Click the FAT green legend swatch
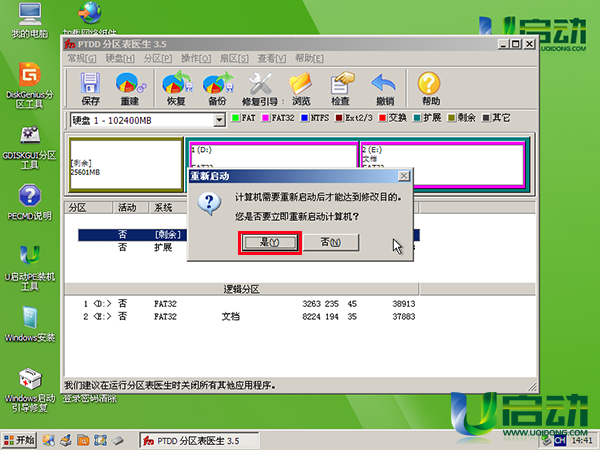Viewport: 600px width, 450px height. pyautogui.click(x=236, y=118)
